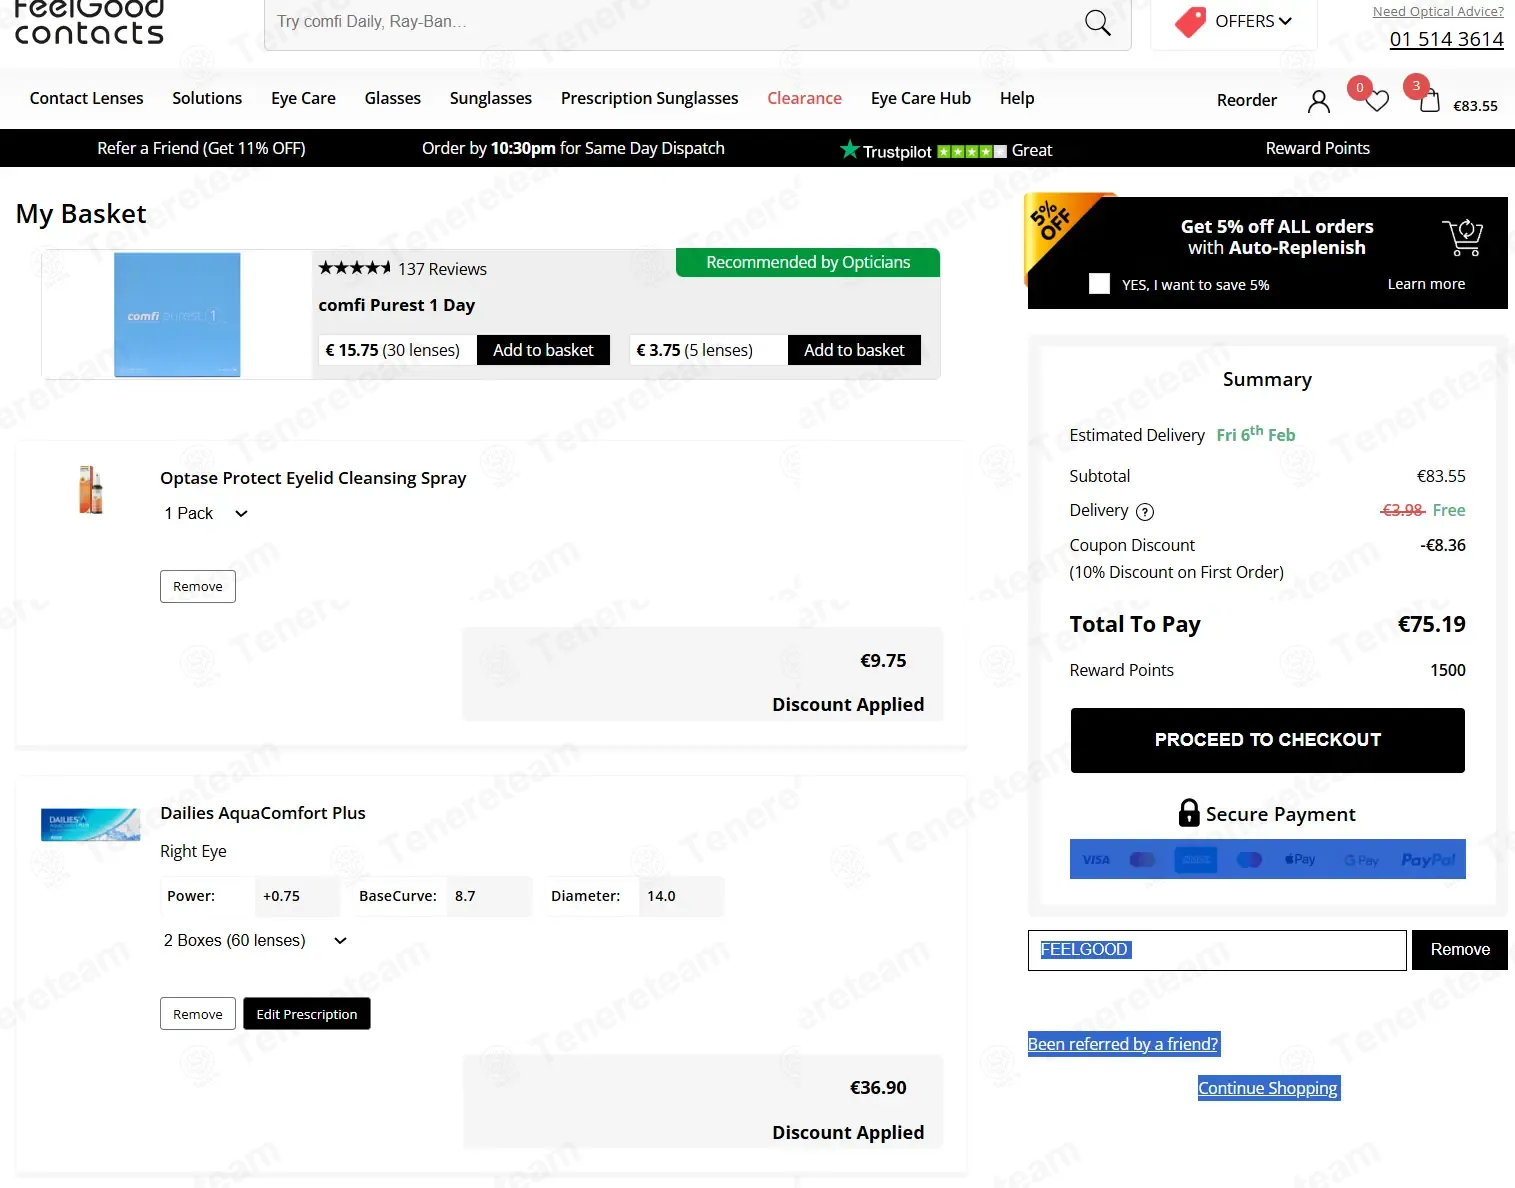
Task: Remove the FEELGOOD coupon code
Action: pos(1460,950)
